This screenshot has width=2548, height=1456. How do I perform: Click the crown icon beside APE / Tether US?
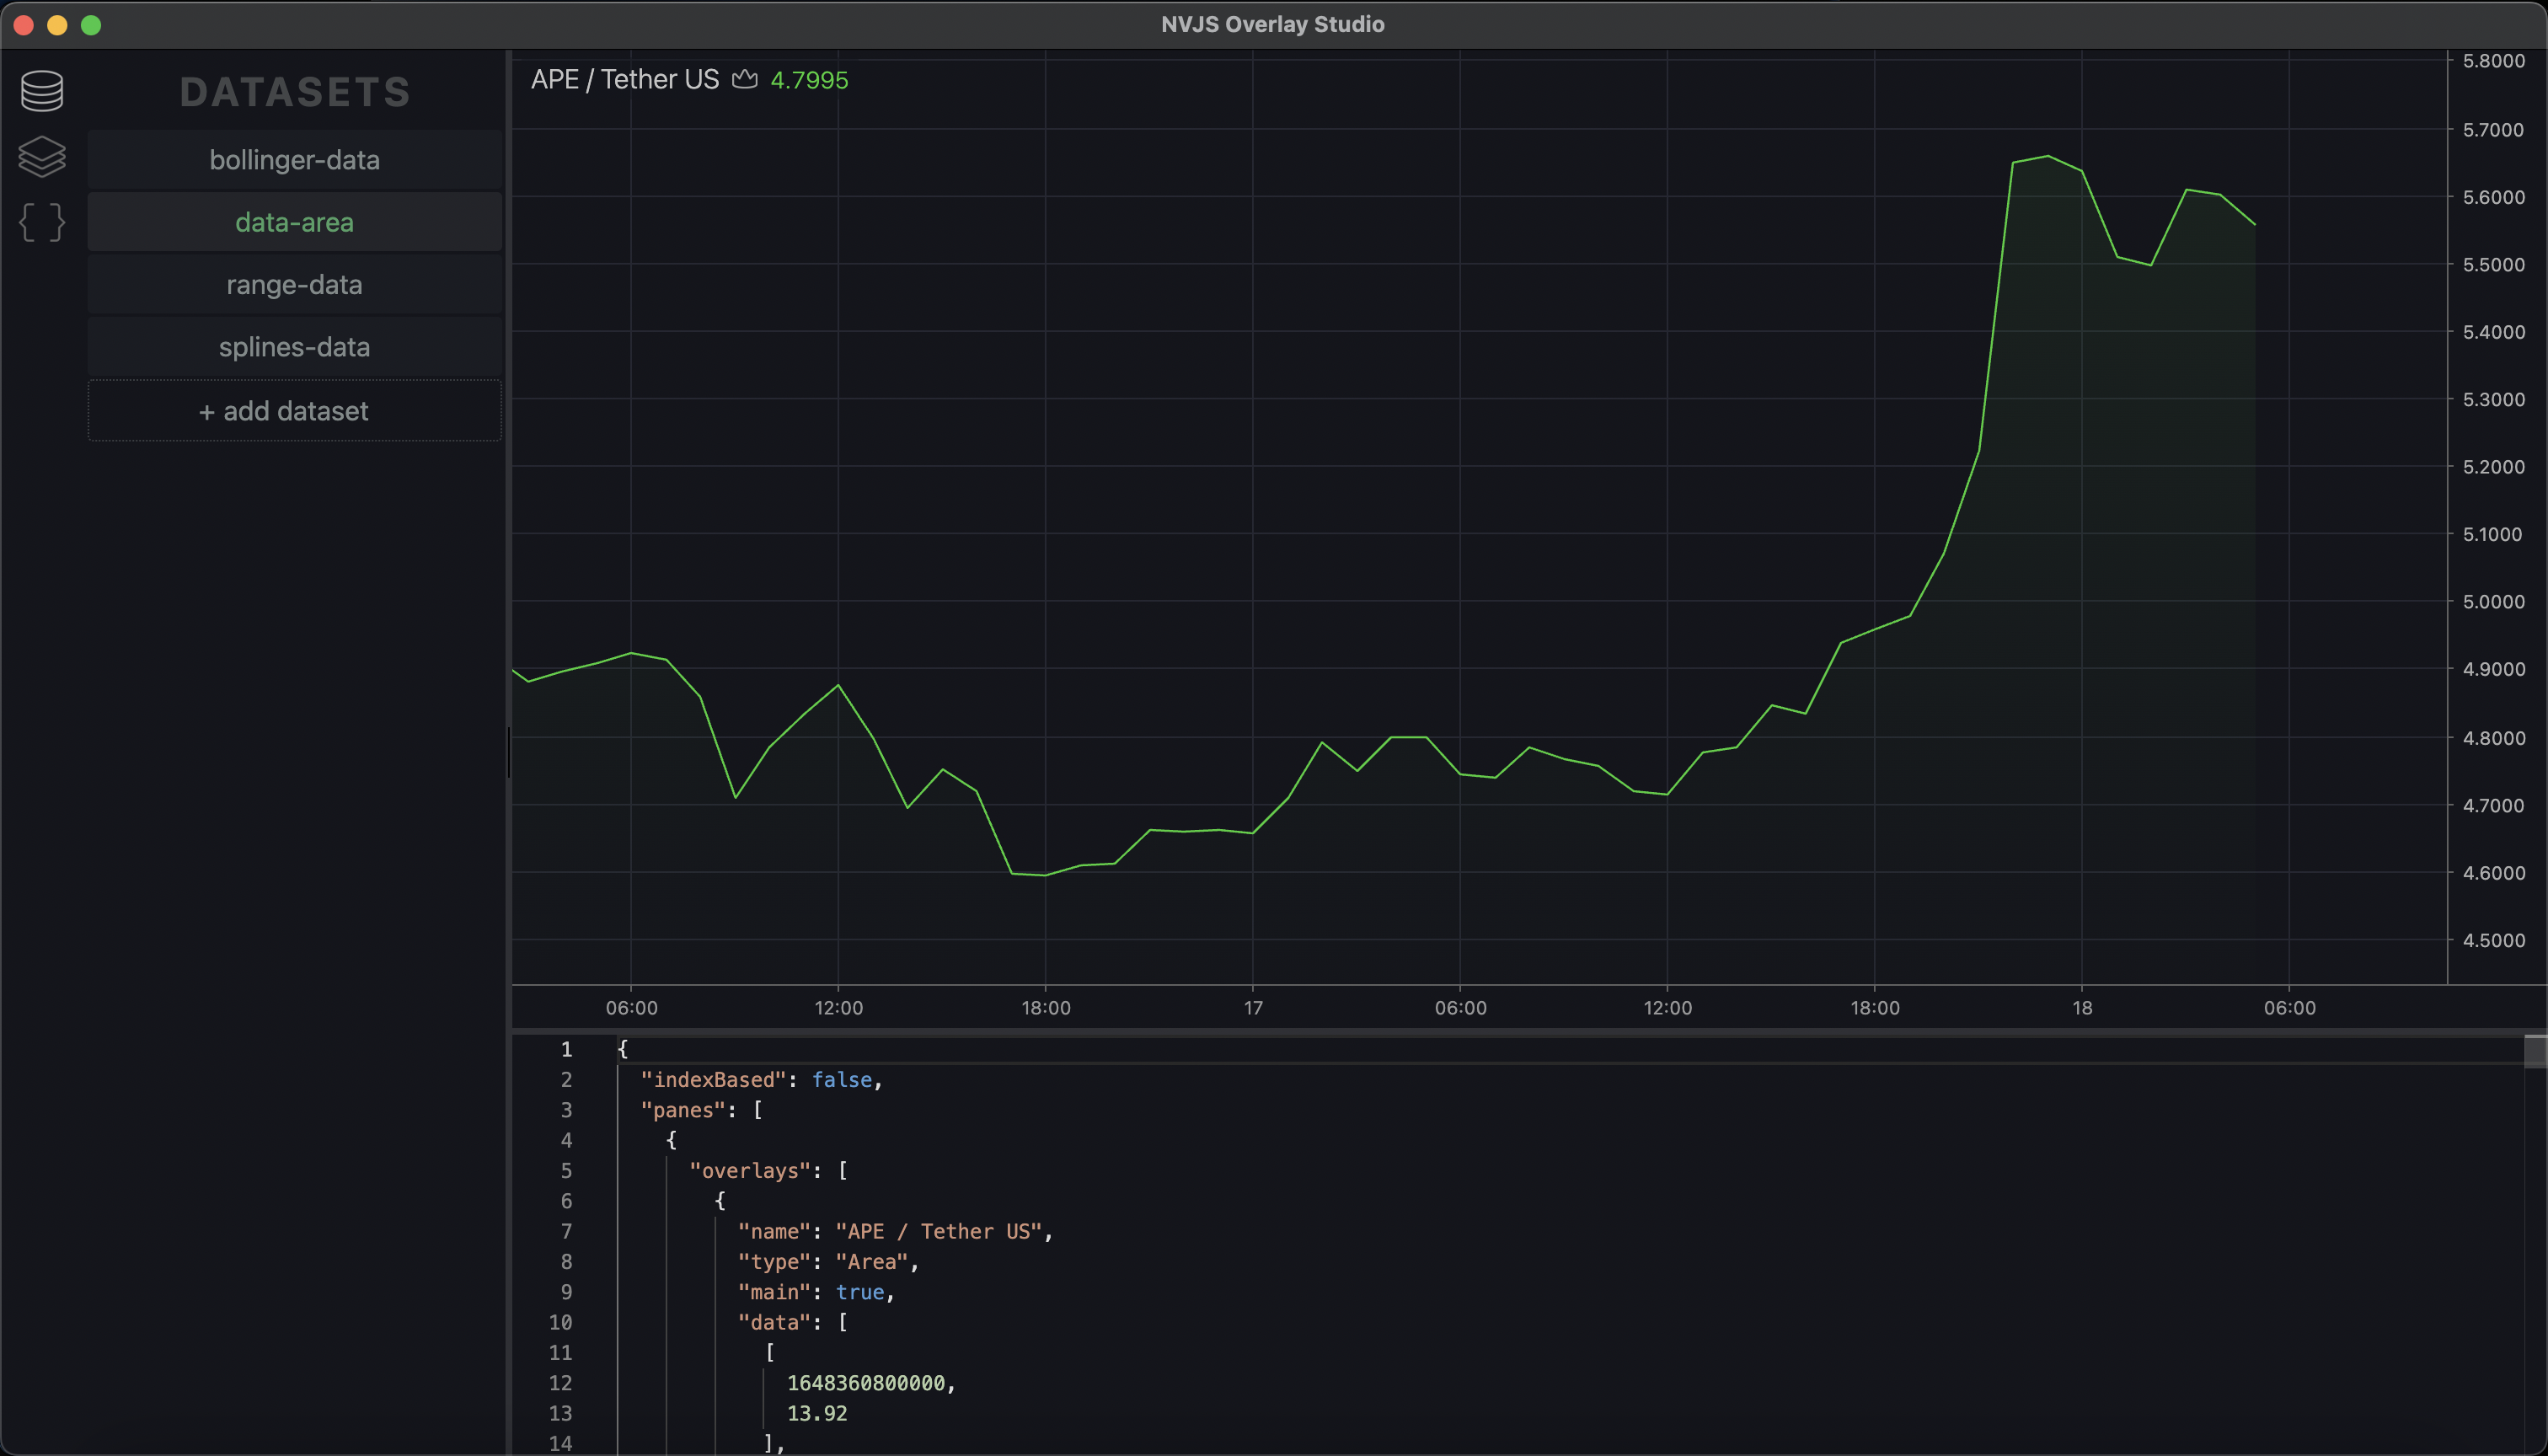(x=745, y=79)
